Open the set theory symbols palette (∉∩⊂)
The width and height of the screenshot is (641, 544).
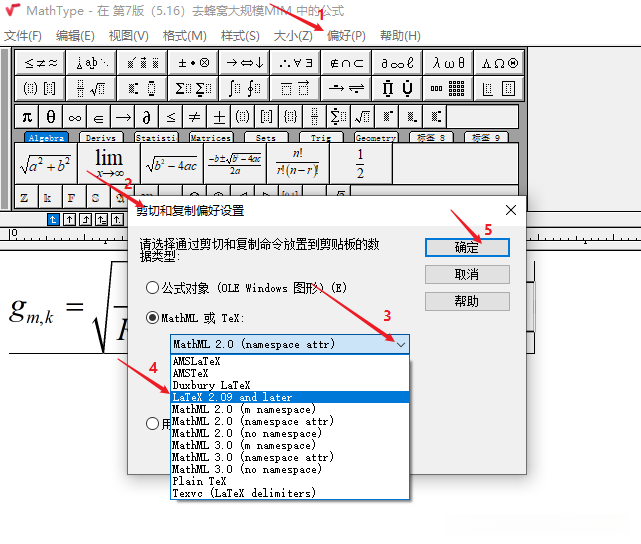346,63
